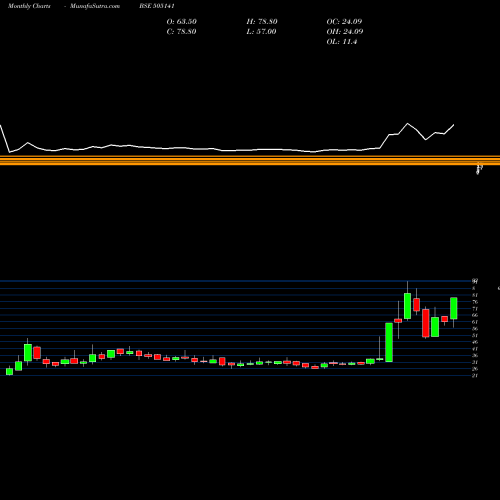
Task: Click the 31 price axis label
Action: [x=475, y=362]
